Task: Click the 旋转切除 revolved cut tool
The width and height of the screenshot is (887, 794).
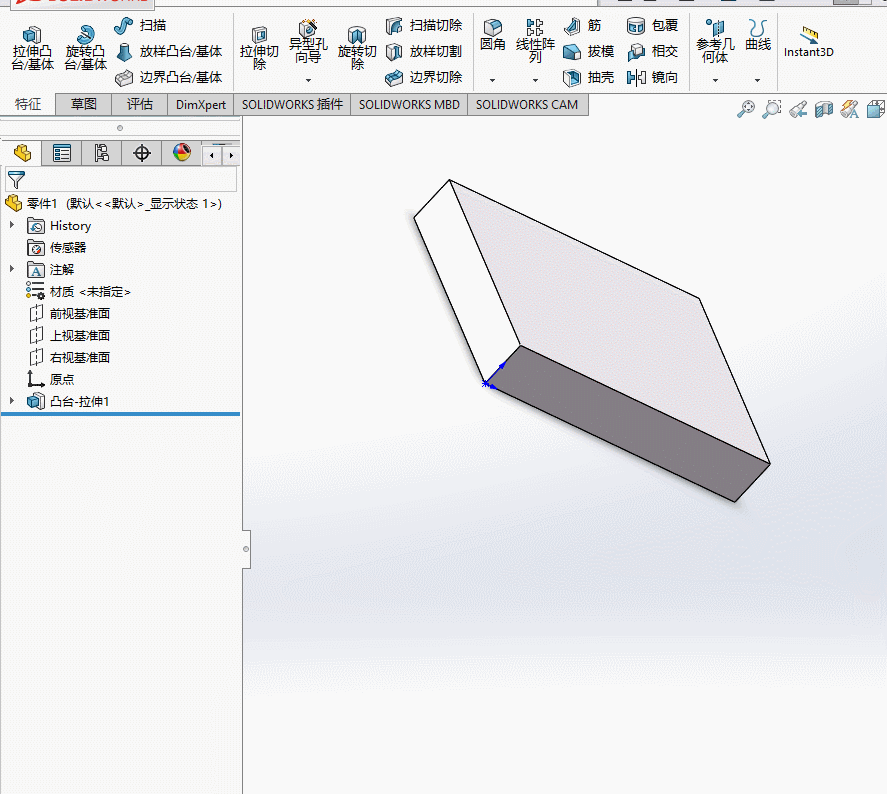Action: point(357,49)
